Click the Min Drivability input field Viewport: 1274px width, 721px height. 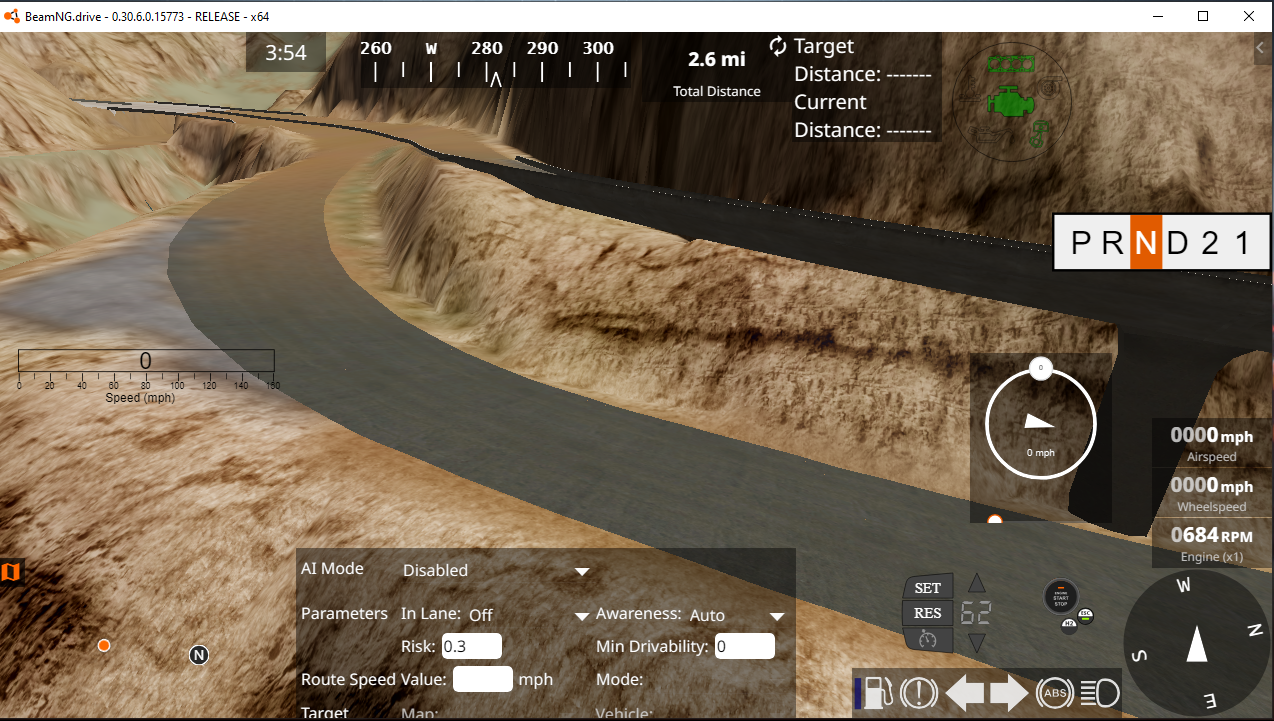745,646
